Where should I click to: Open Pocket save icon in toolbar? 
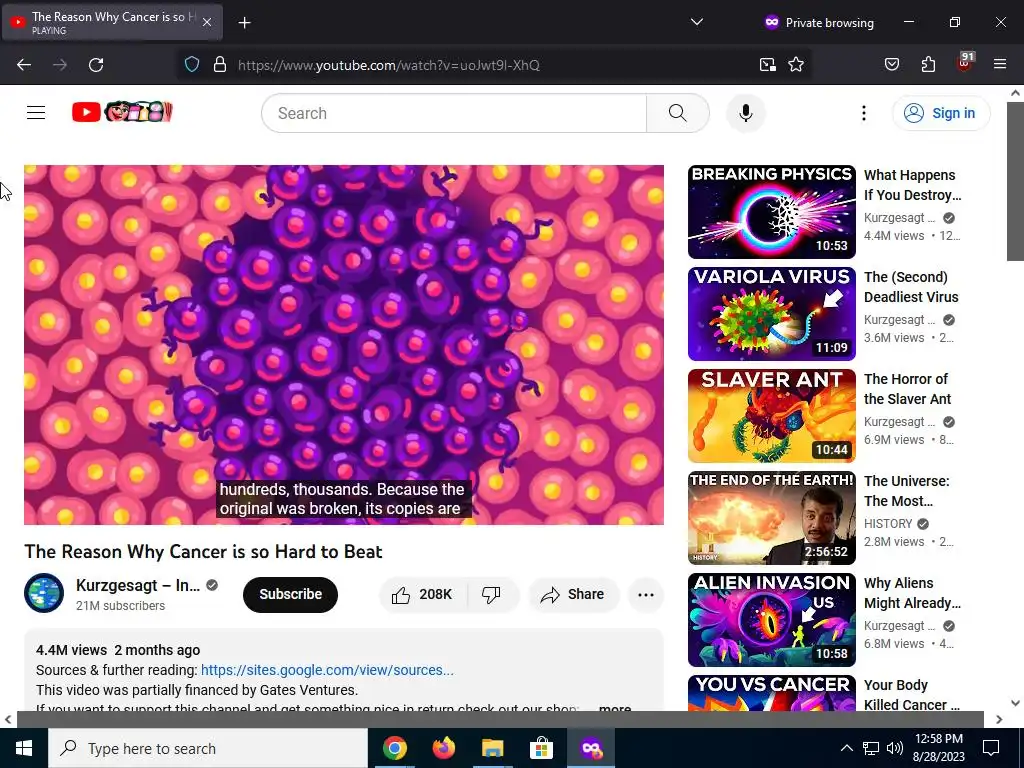[x=891, y=65]
